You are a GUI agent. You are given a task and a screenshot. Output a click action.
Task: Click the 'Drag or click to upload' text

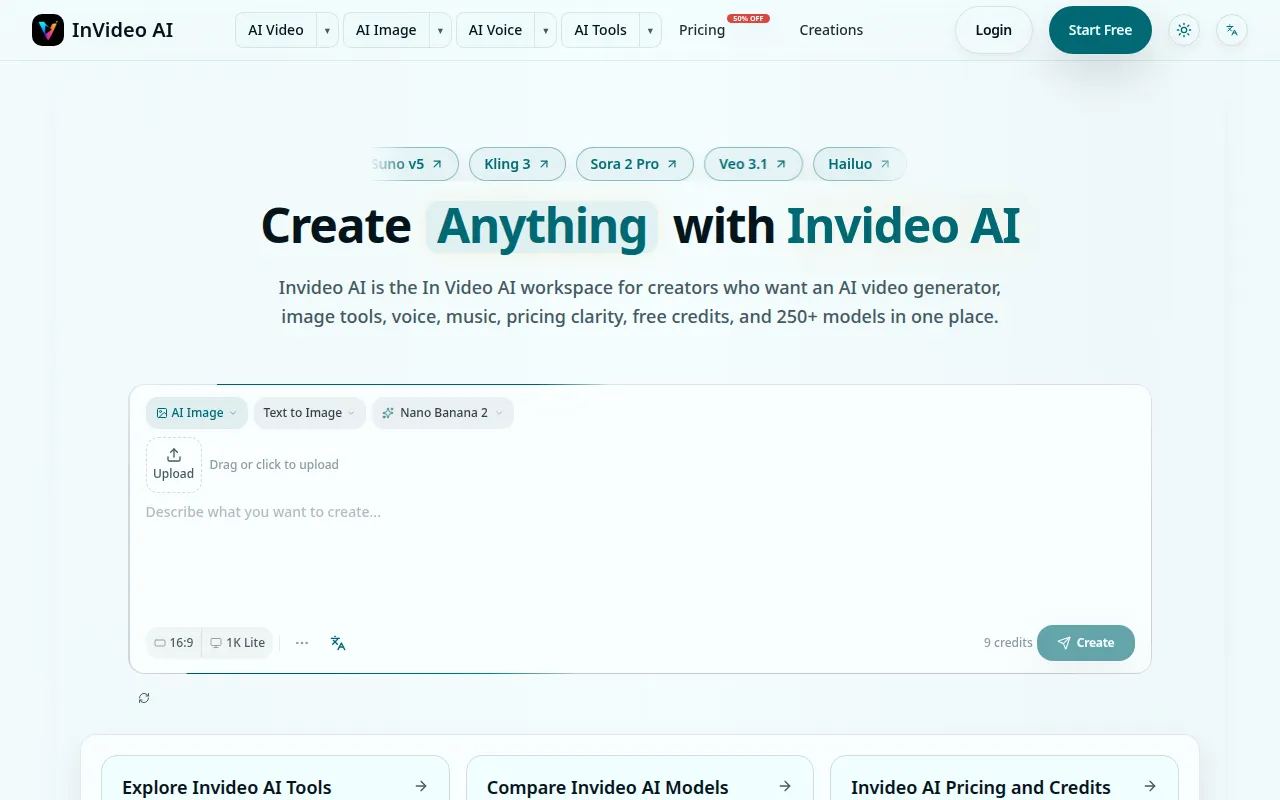(274, 465)
